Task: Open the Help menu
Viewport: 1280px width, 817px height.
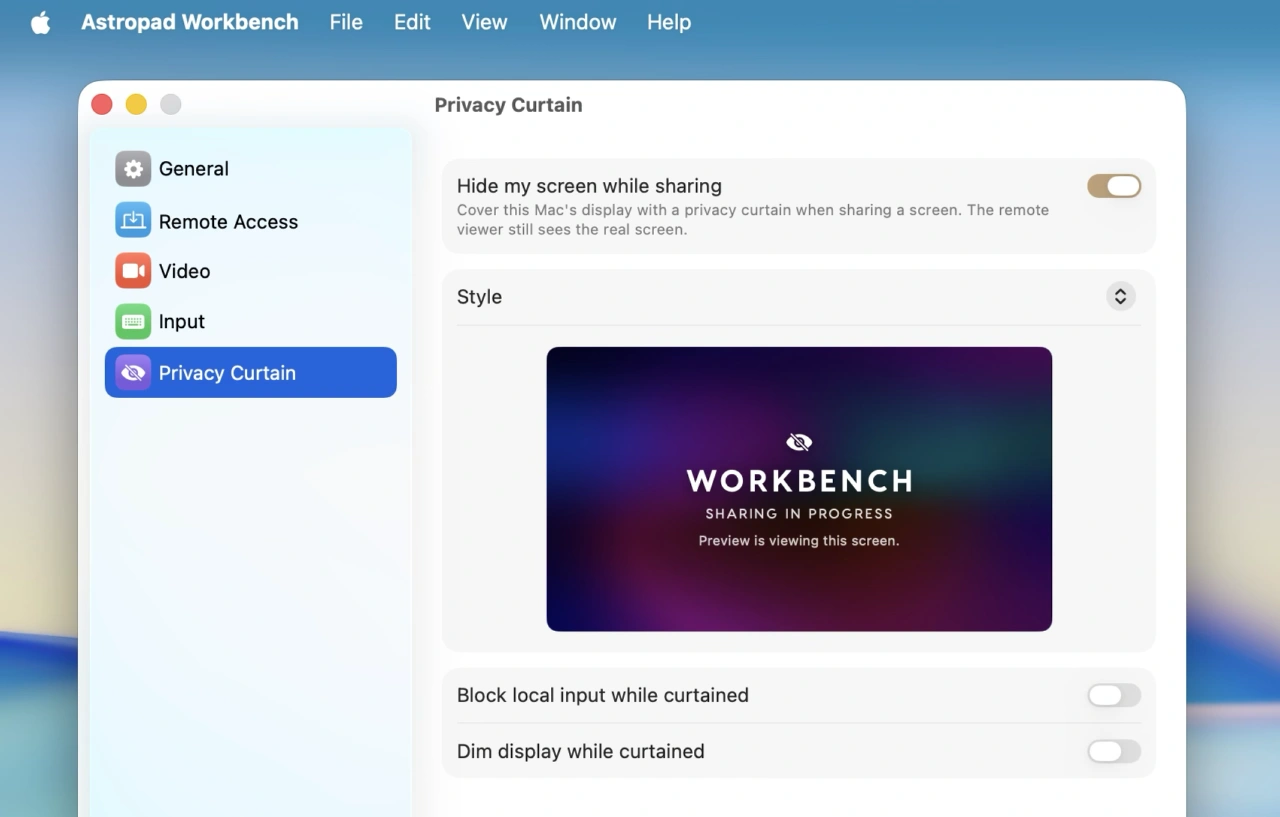Action: tap(669, 22)
